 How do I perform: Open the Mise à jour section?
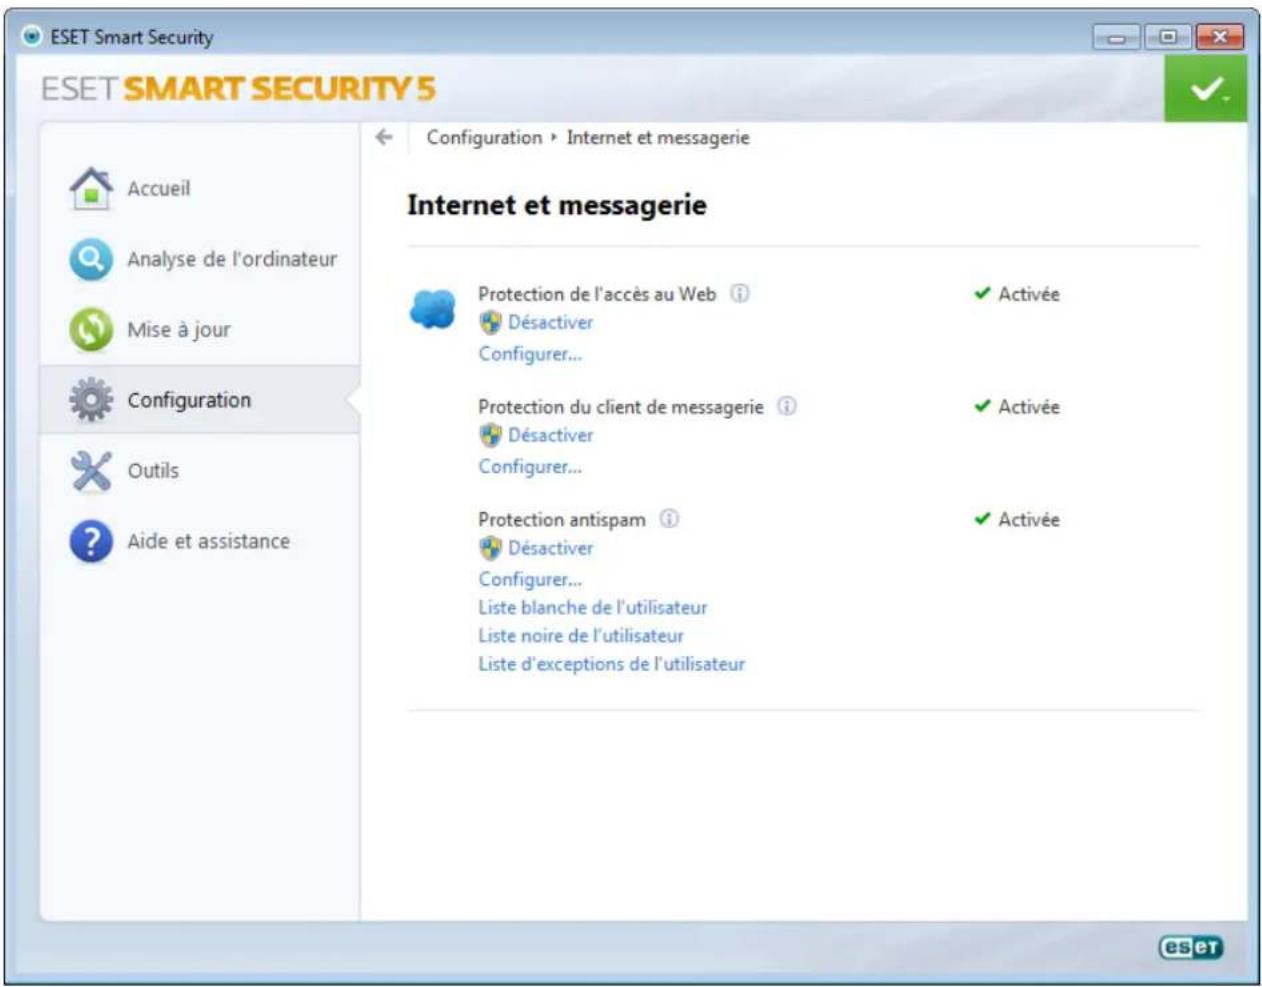179,330
